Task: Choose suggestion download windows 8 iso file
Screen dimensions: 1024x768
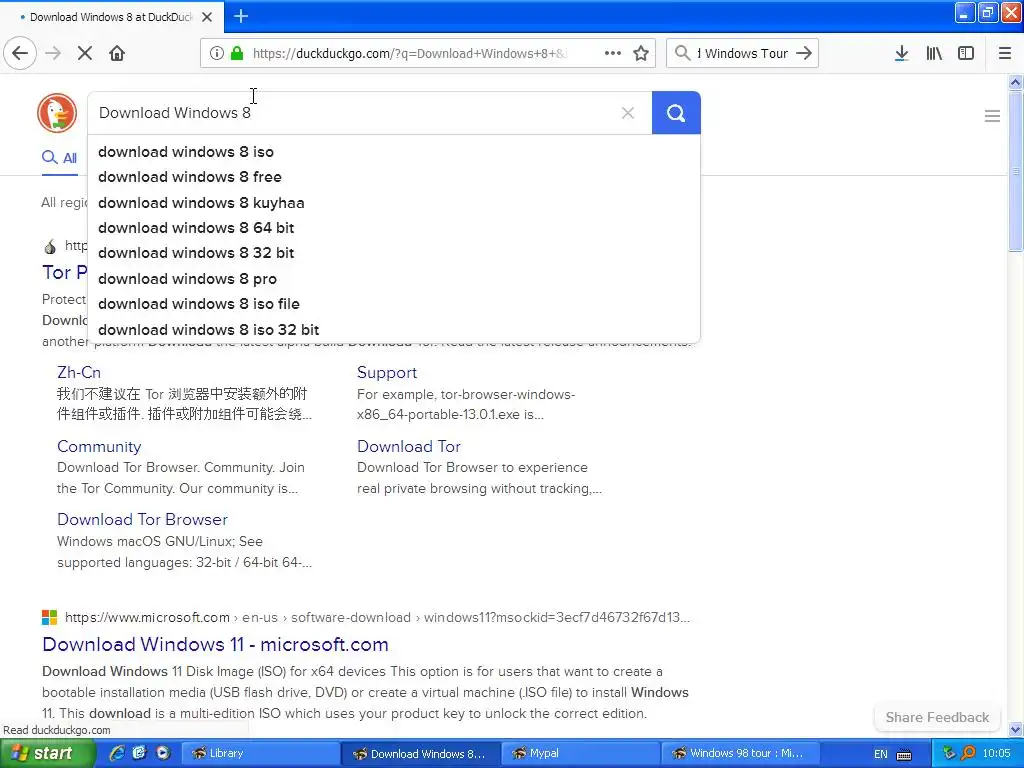Action: click(x=394, y=304)
